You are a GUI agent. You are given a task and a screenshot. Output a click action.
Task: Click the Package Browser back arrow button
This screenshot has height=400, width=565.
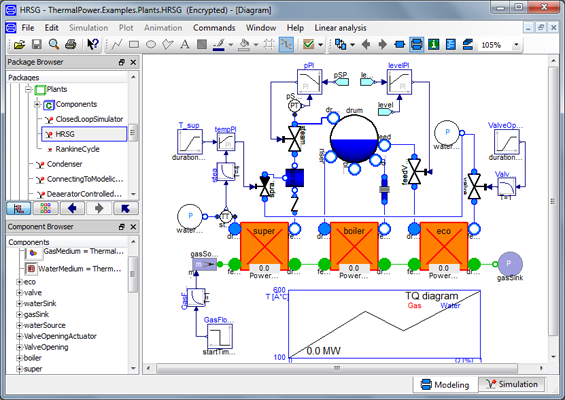72,208
